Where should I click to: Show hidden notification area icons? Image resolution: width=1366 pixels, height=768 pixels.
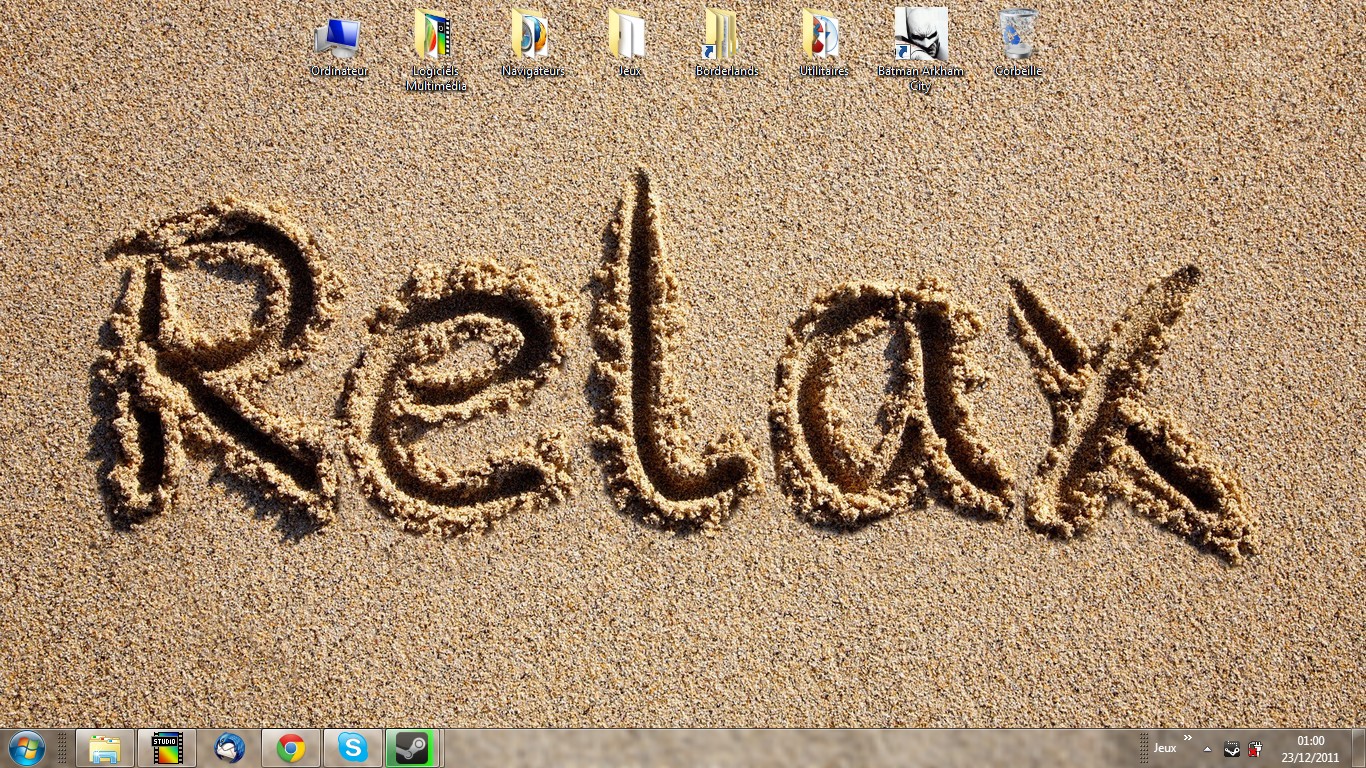1208,749
